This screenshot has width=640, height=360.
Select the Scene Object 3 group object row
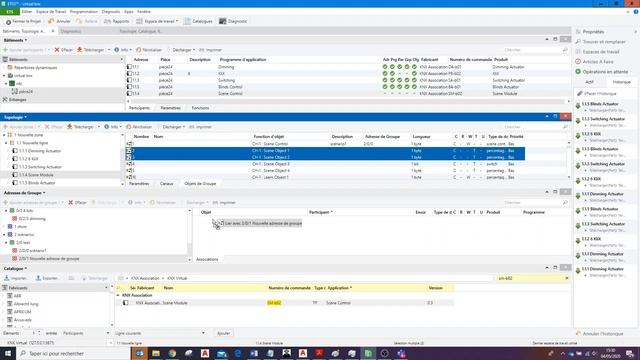click(325, 164)
